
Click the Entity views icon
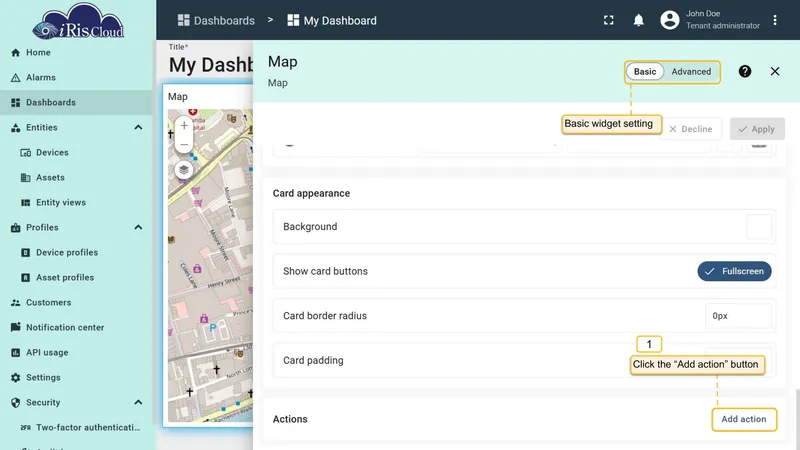26,203
